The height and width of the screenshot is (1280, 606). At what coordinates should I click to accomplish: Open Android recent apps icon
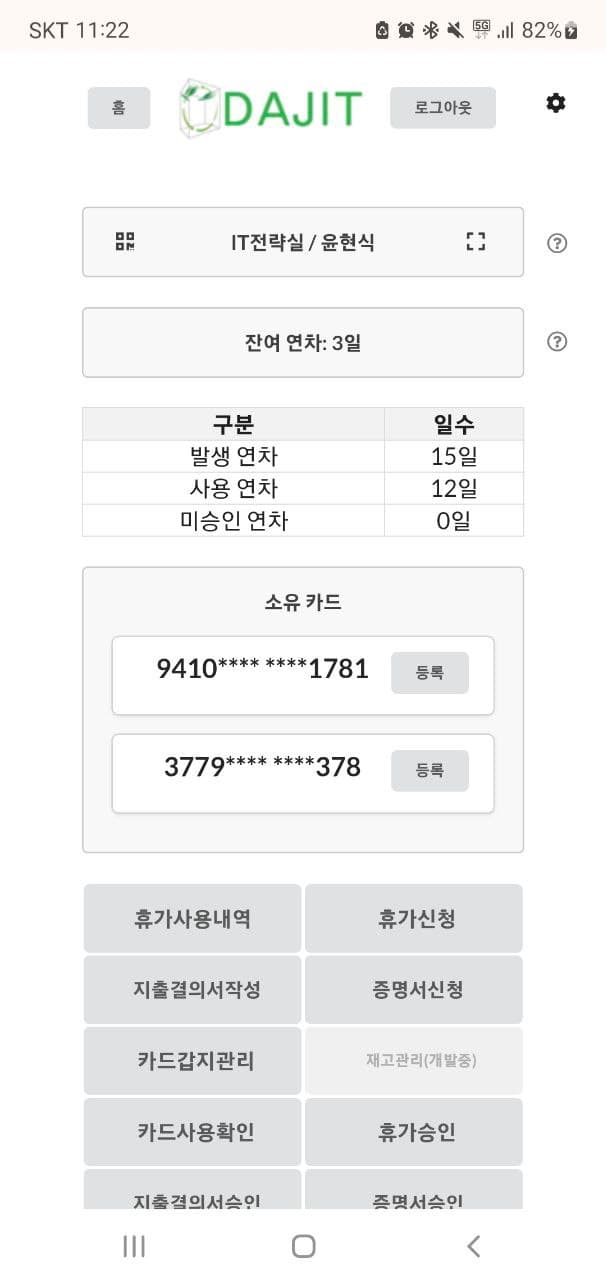(x=133, y=1245)
